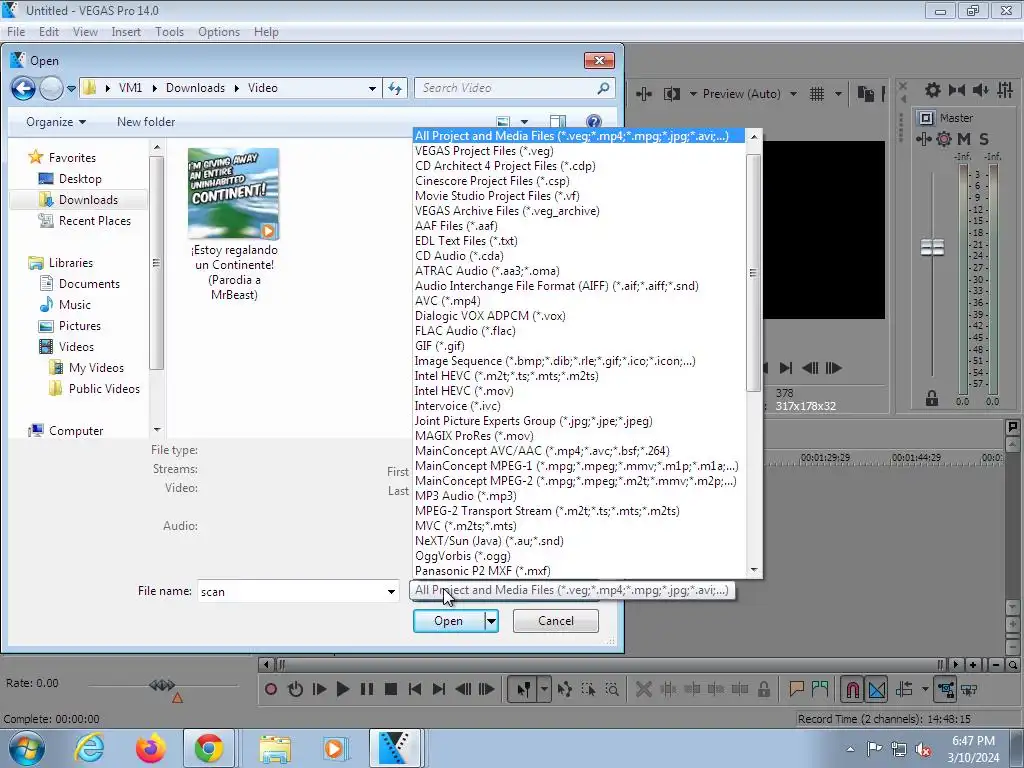Image resolution: width=1024 pixels, height=768 pixels.
Task: Open the Edit menu
Action: [x=48, y=31]
